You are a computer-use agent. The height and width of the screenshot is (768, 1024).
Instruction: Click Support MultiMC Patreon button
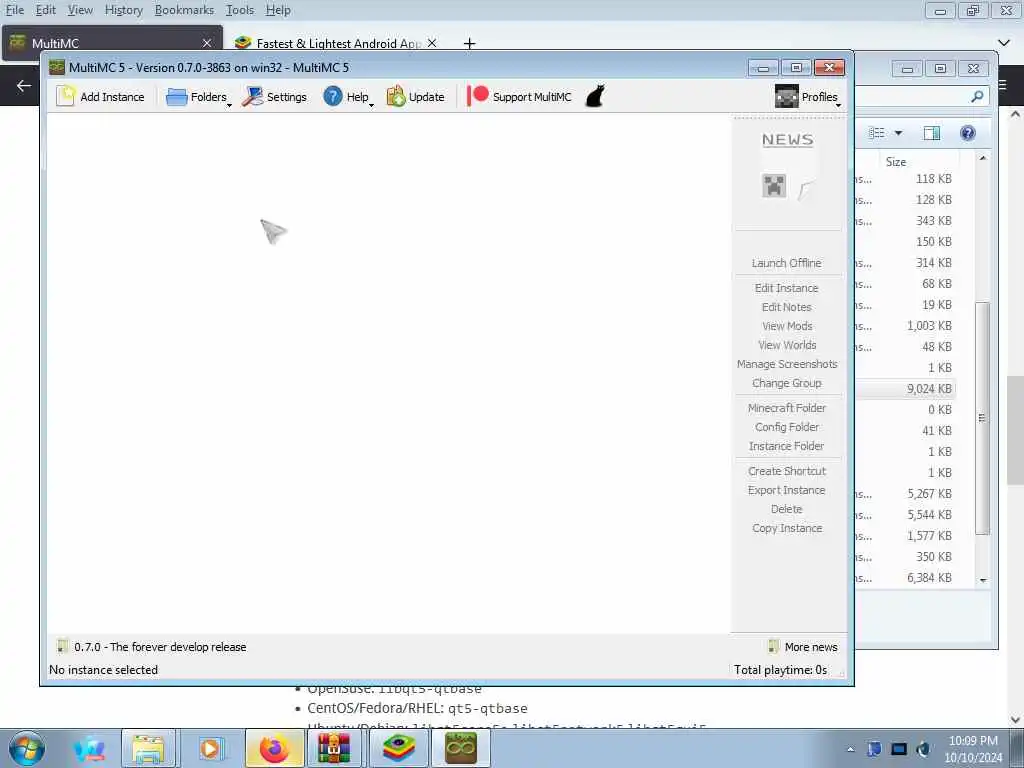point(519,97)
